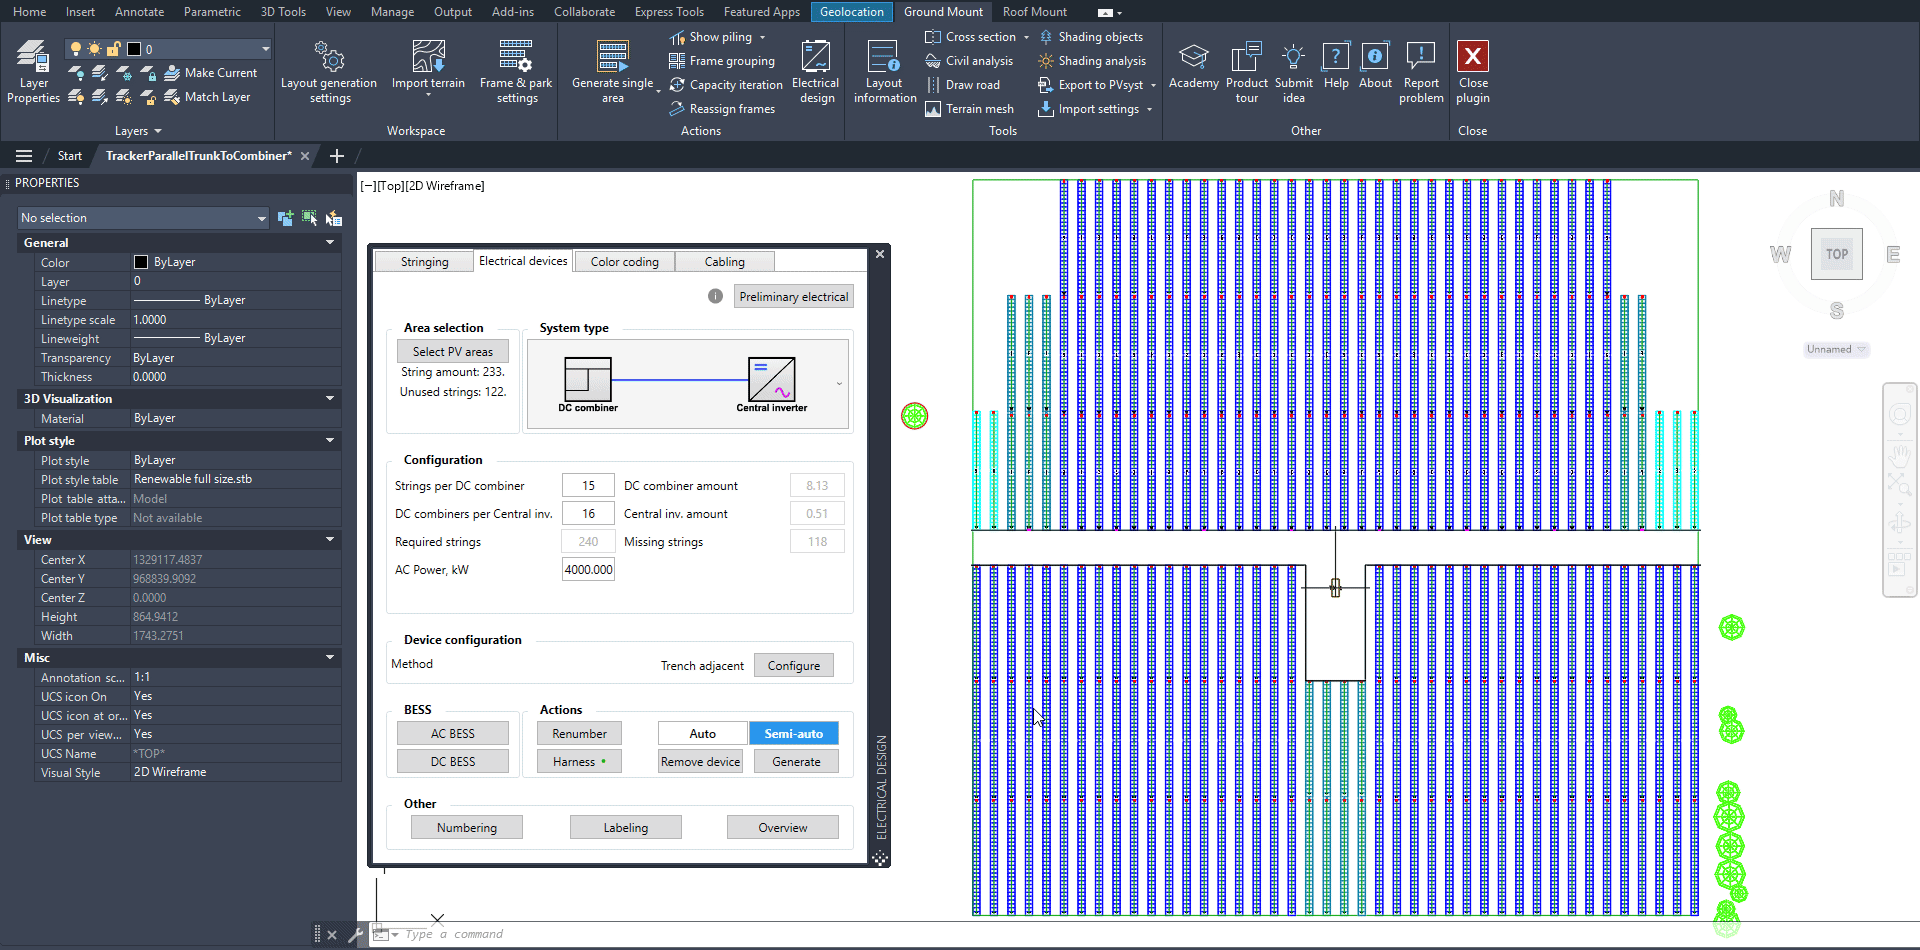1920x950 pixels.
Task: Click the layer color swatch in ribbon
Action: (x=134, y=49)
